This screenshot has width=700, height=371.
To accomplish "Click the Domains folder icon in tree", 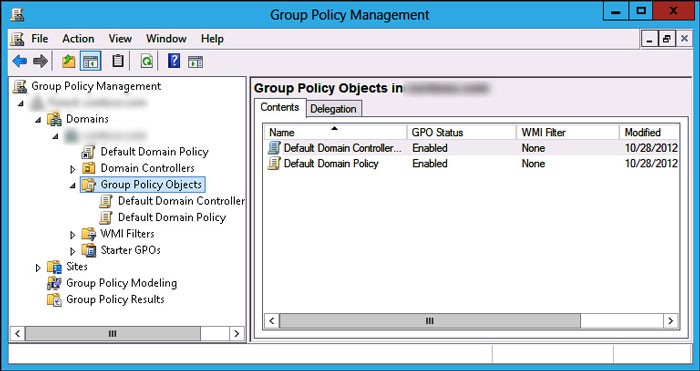I will pyautogui.click(x=54, y=119).
